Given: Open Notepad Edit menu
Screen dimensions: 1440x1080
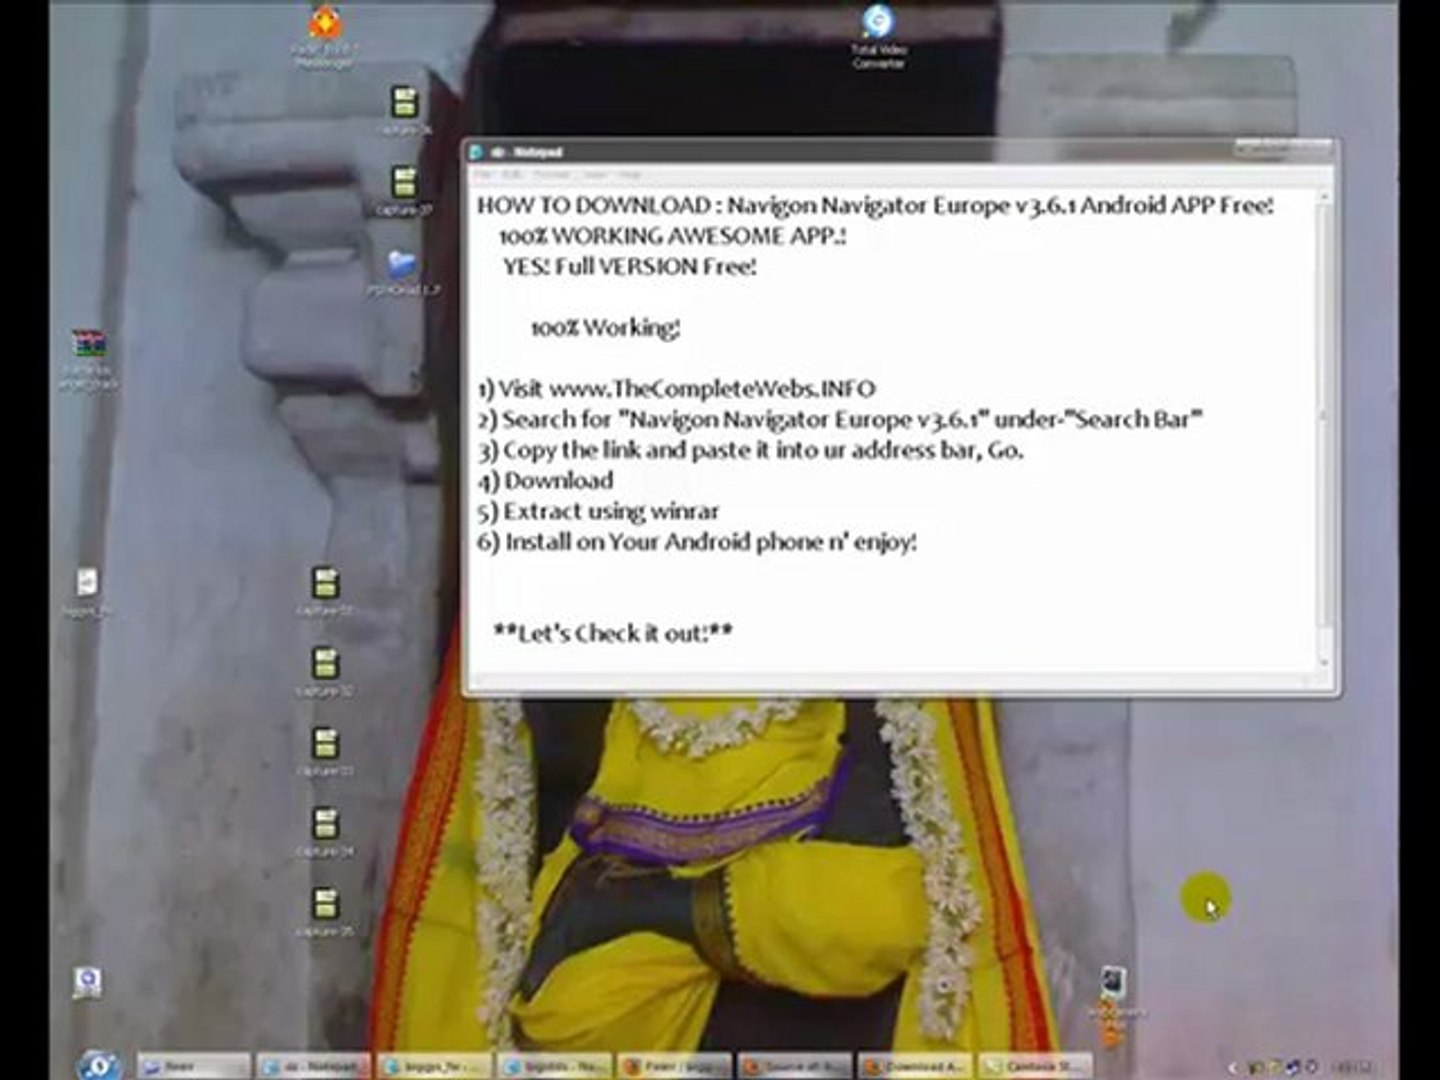Looking at the screenshot, I should pyautogui.click(x=512, y=175).
